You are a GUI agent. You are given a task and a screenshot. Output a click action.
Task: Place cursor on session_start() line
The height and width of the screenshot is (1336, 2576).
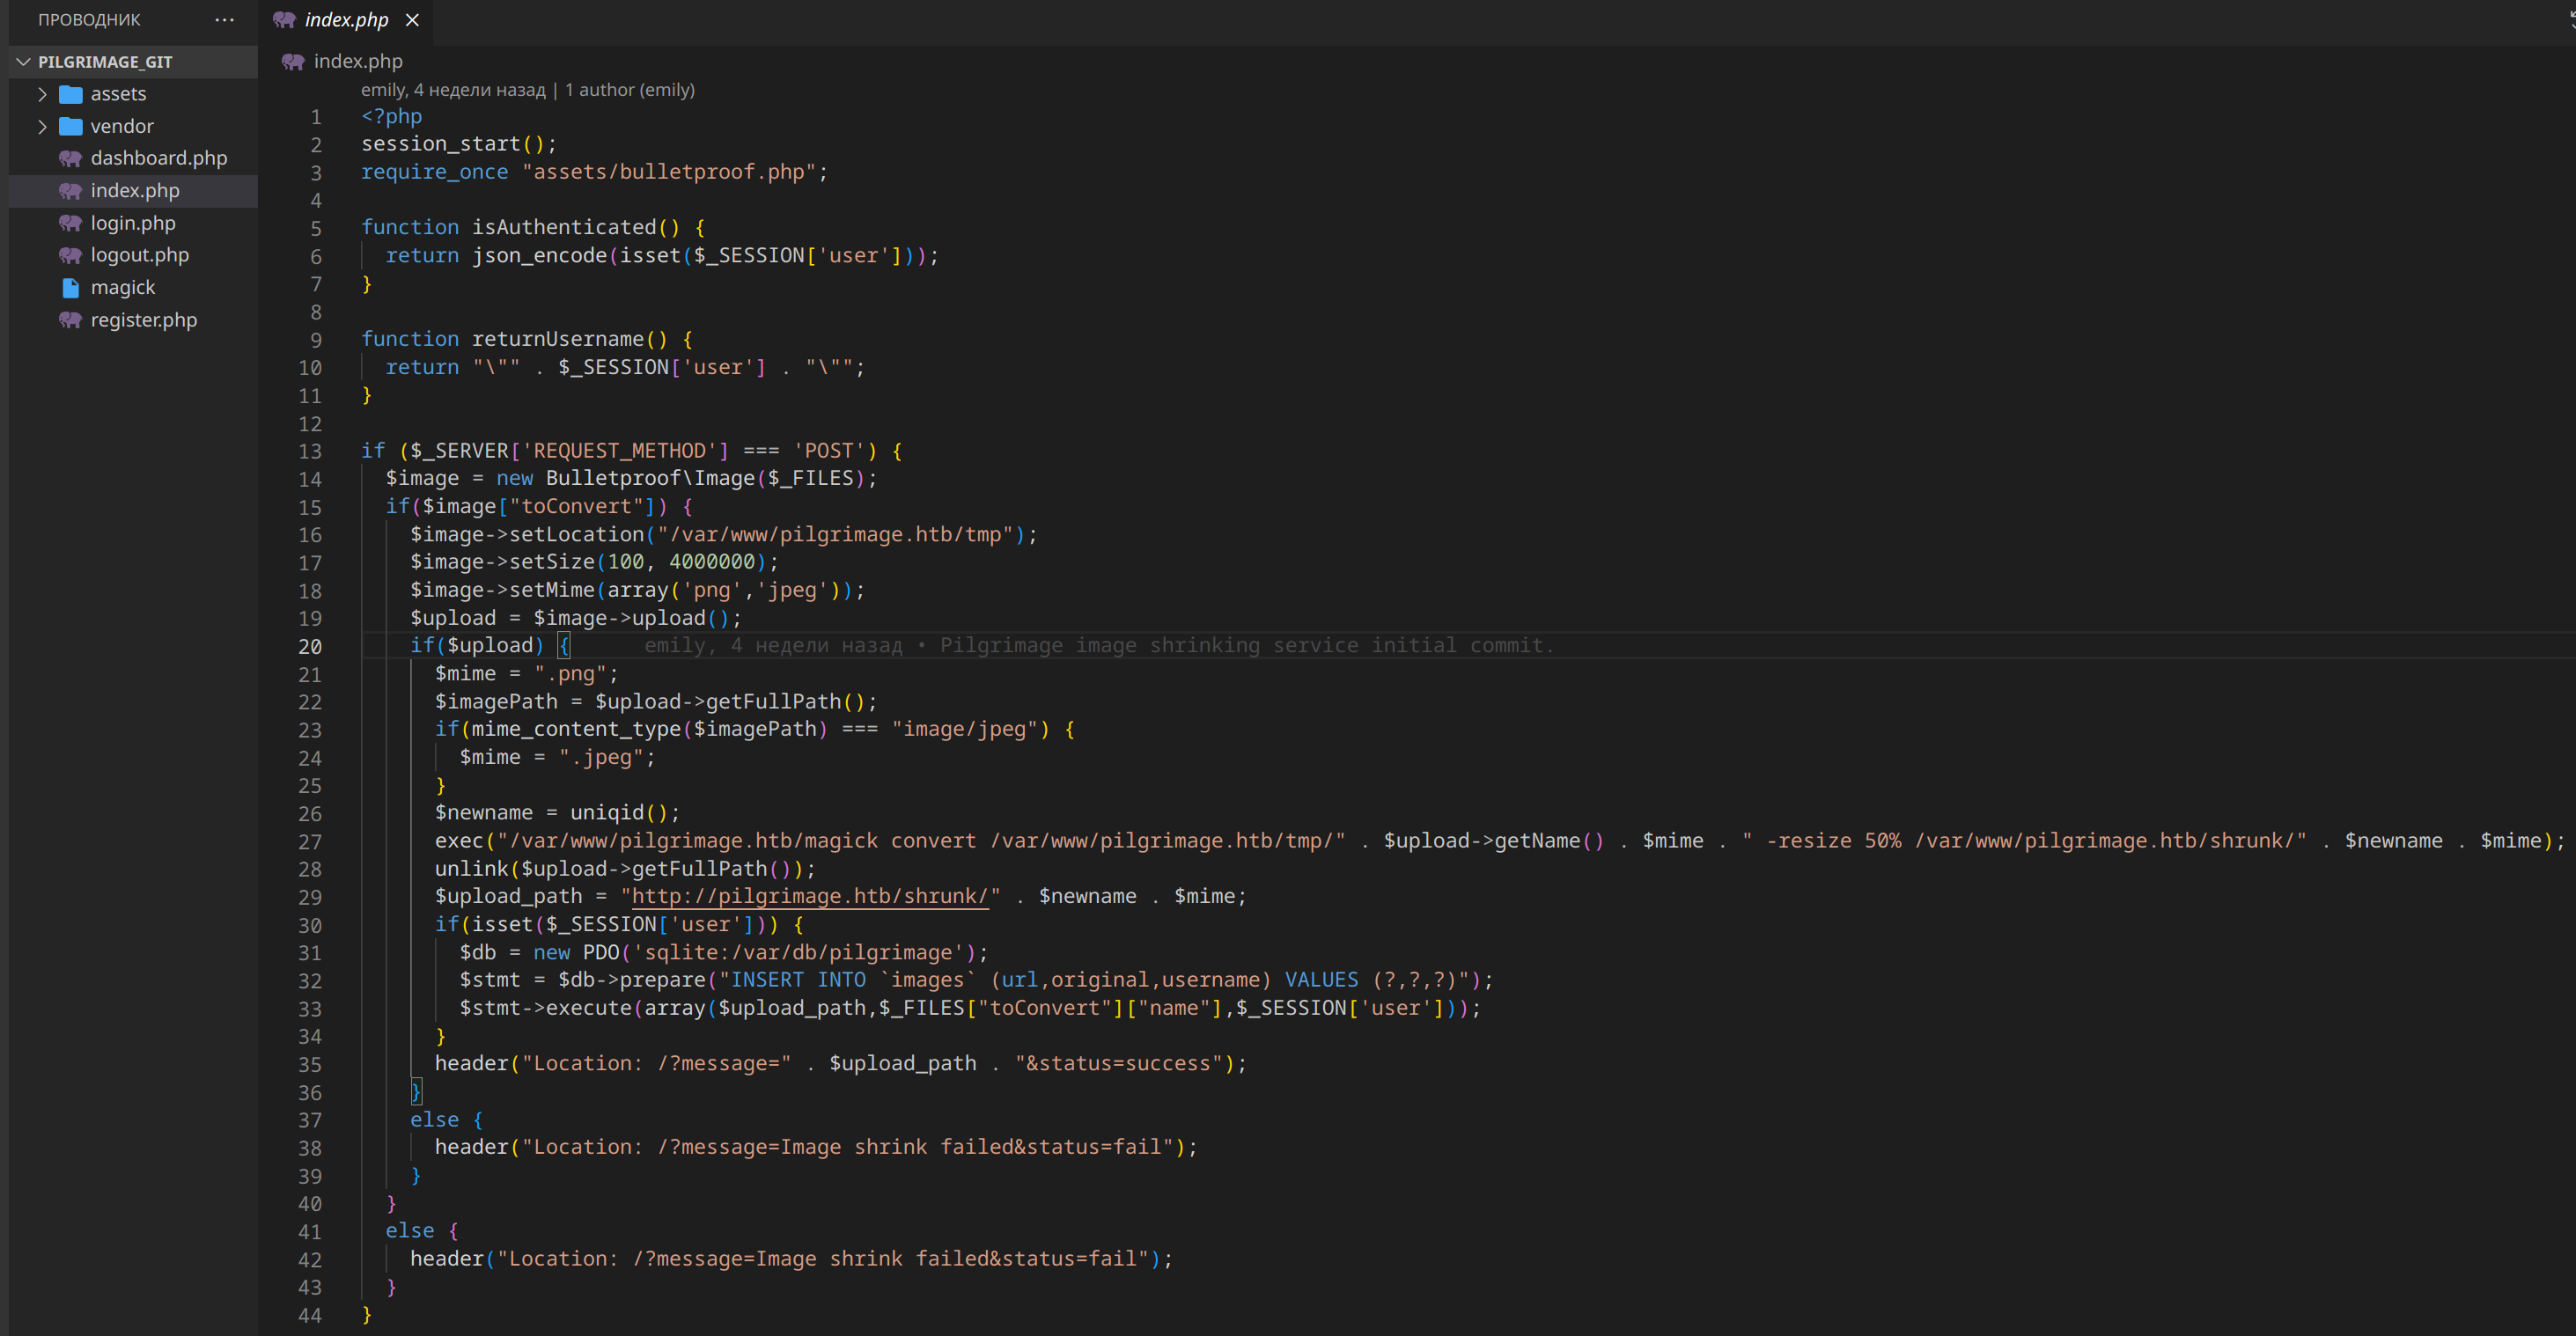[459, 144]
